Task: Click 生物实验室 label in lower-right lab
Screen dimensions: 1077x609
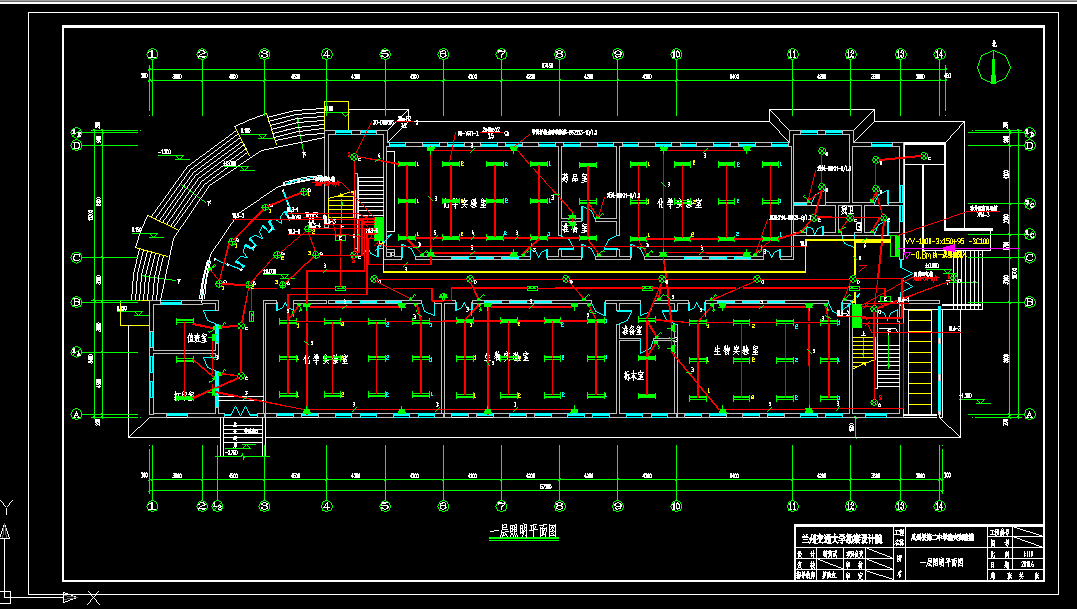Action: (x=736, y=350)
